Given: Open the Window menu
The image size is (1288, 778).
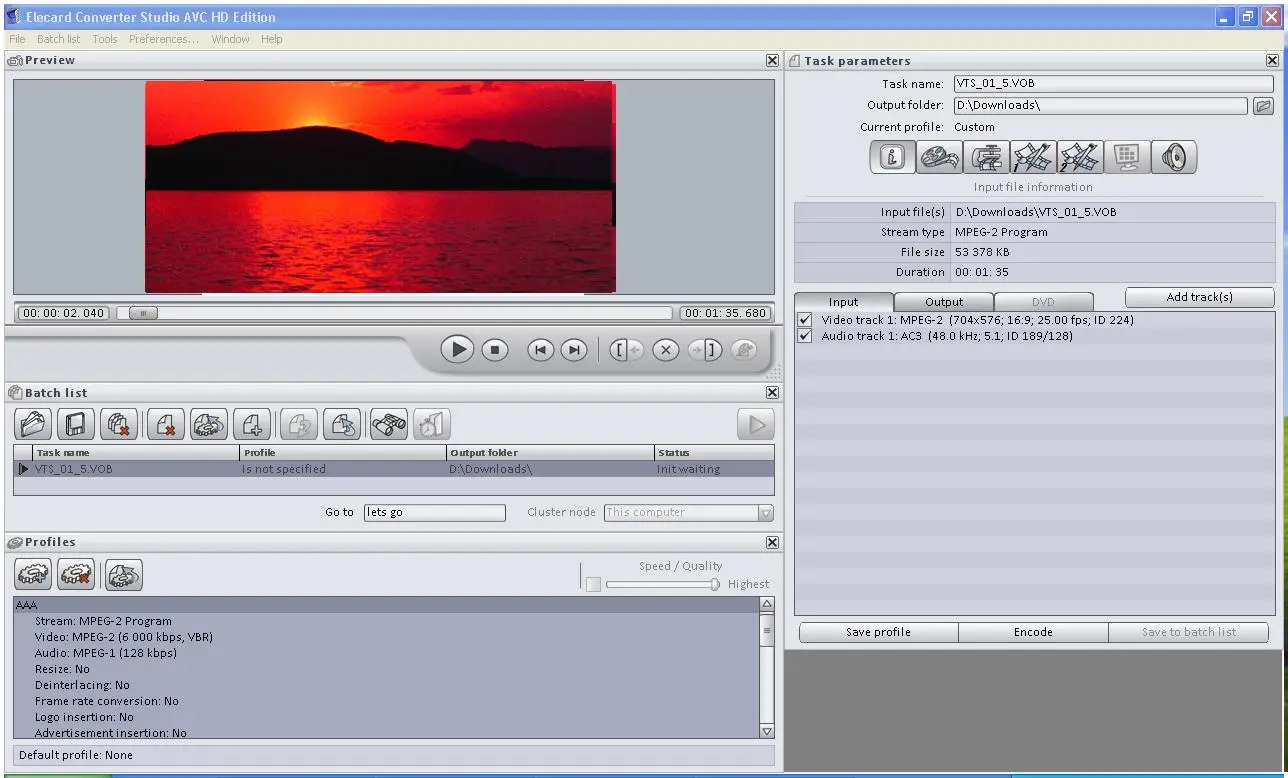Looking at the screenshot, I should pos(230,39).
